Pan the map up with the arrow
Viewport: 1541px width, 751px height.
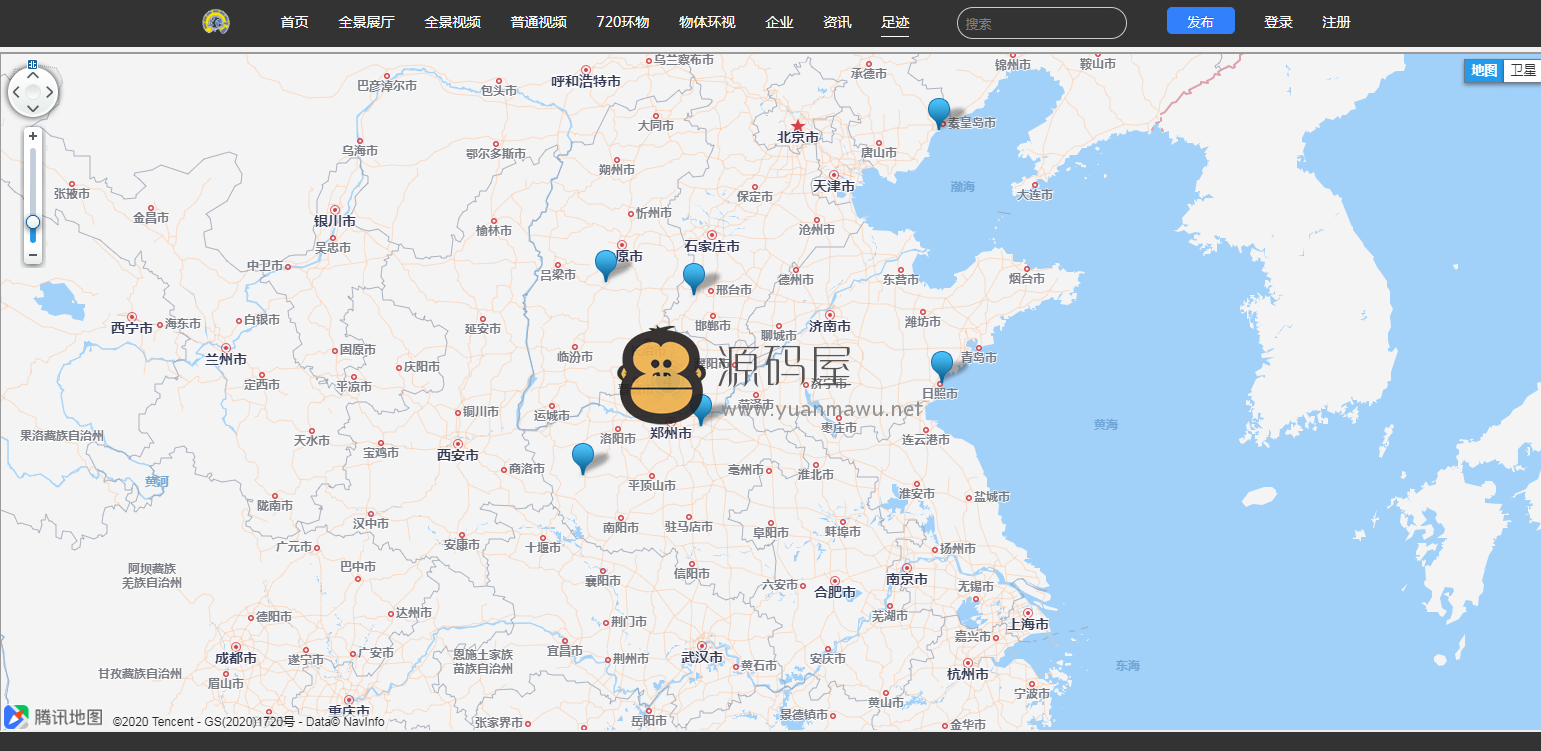pyautogui.click(x=33, y=76)
